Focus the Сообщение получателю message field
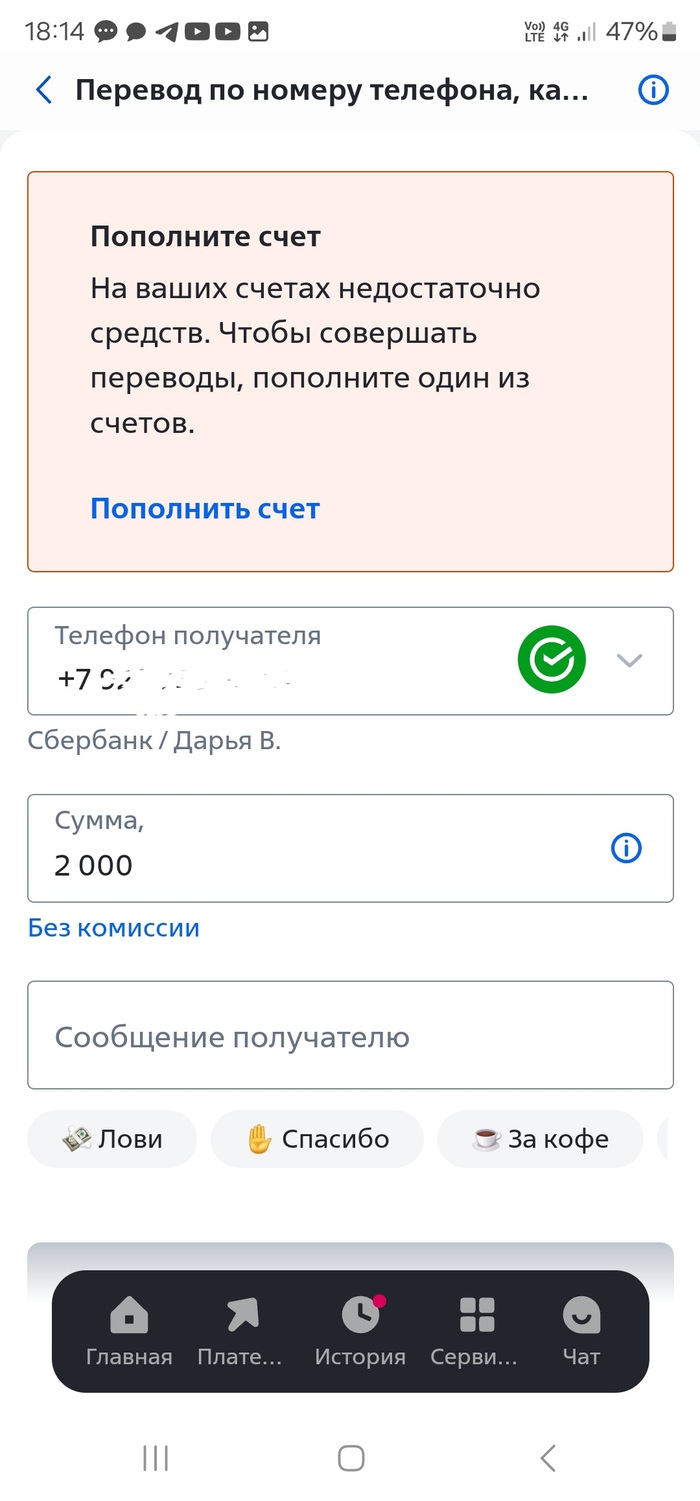The image size is (700, 1501). (x=350, y=1036)
